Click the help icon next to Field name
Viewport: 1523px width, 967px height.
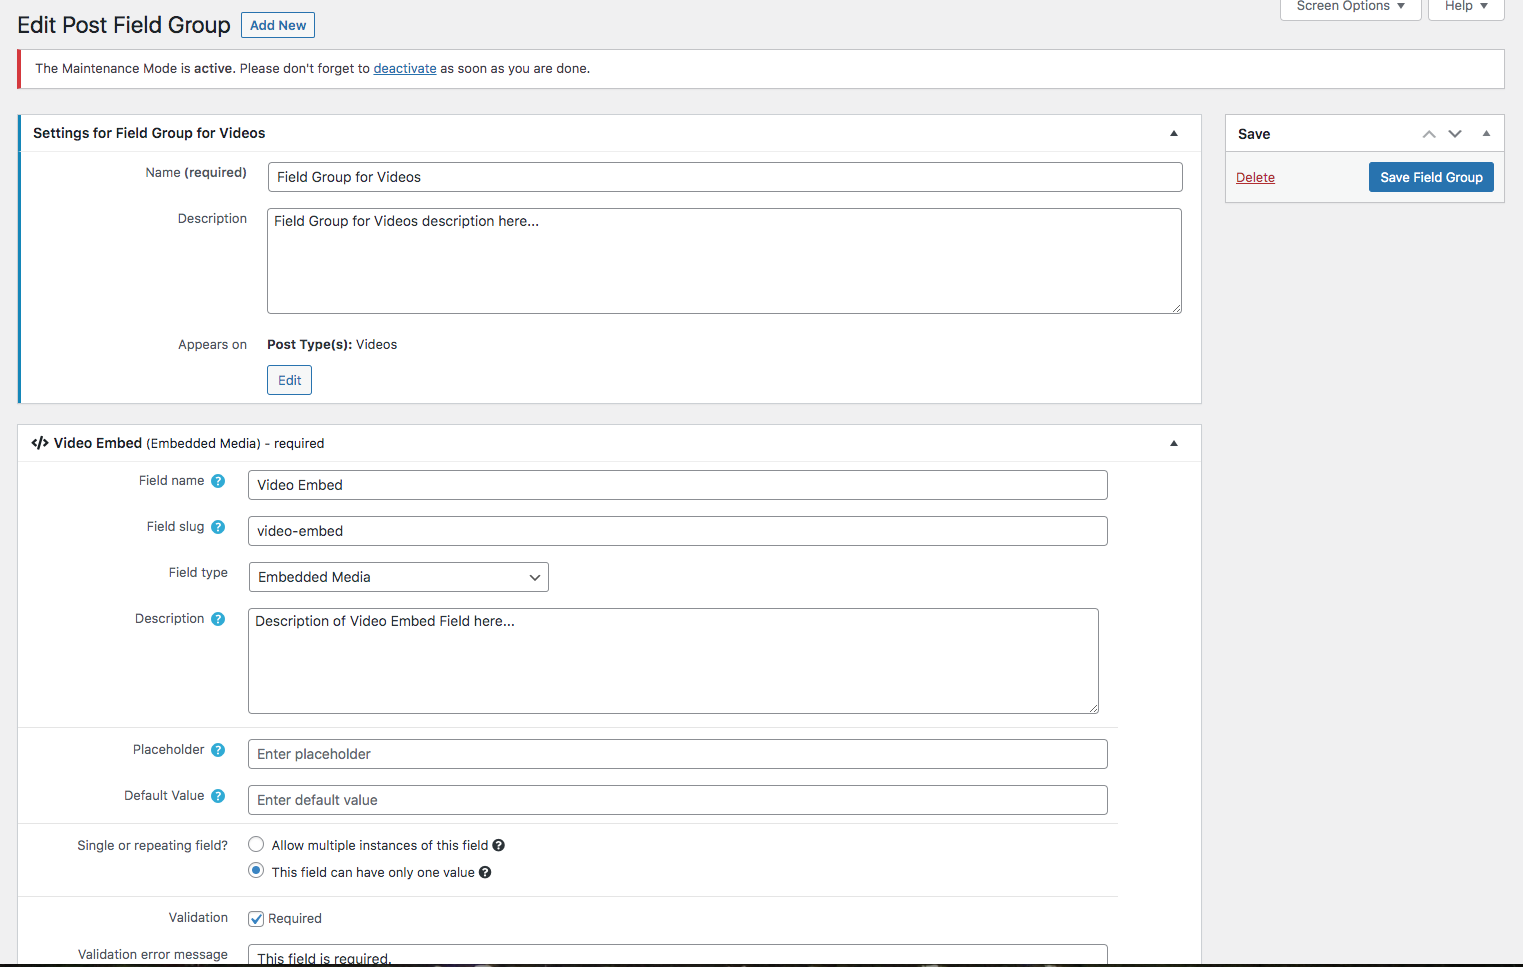click(x=218, y=481)
